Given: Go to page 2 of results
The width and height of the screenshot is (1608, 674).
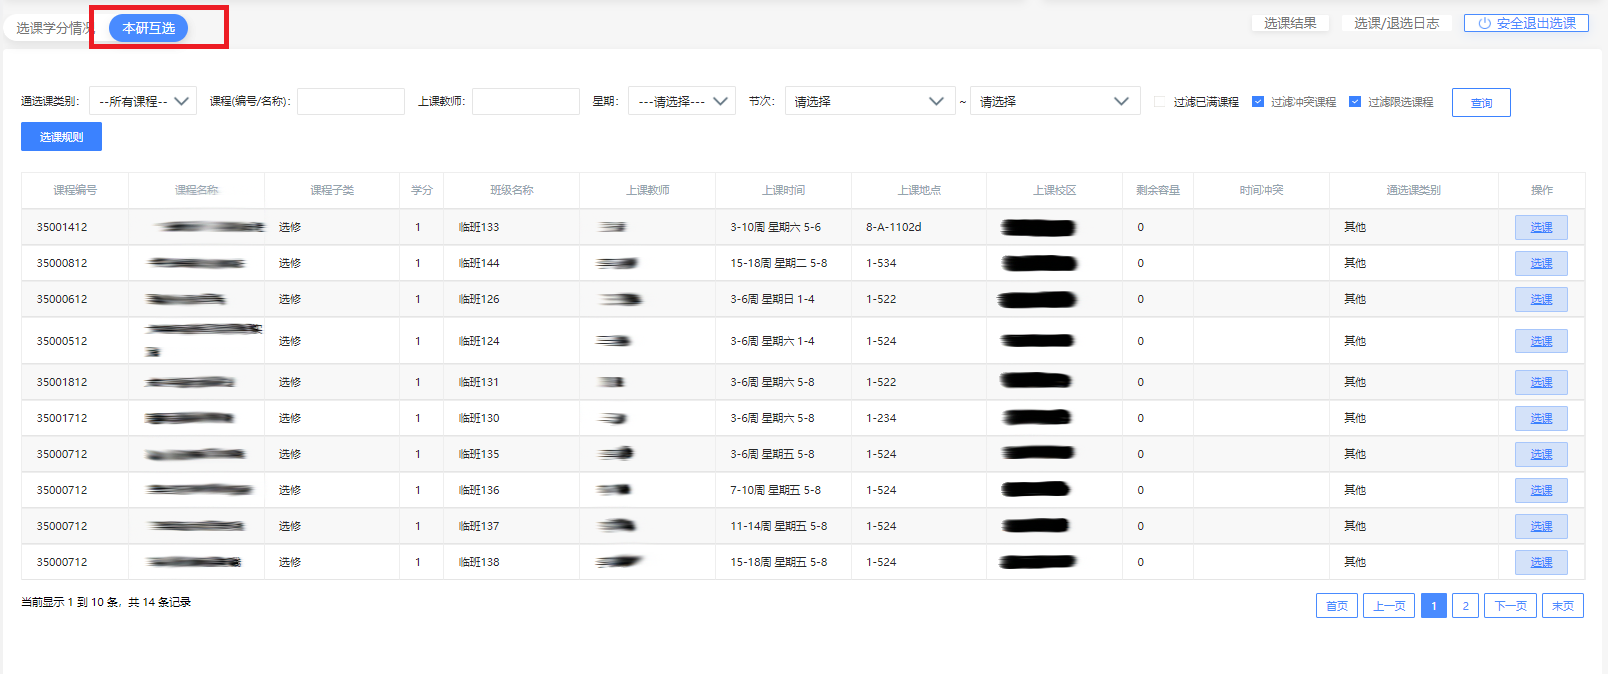Looking at the screenshot, I should (1465, 606).
